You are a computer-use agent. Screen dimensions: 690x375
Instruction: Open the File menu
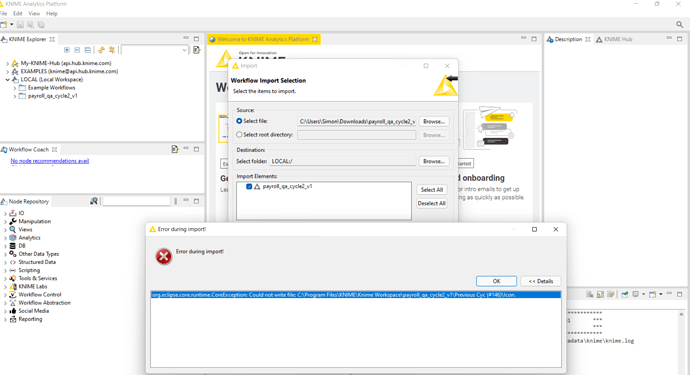tap(4, 14)
